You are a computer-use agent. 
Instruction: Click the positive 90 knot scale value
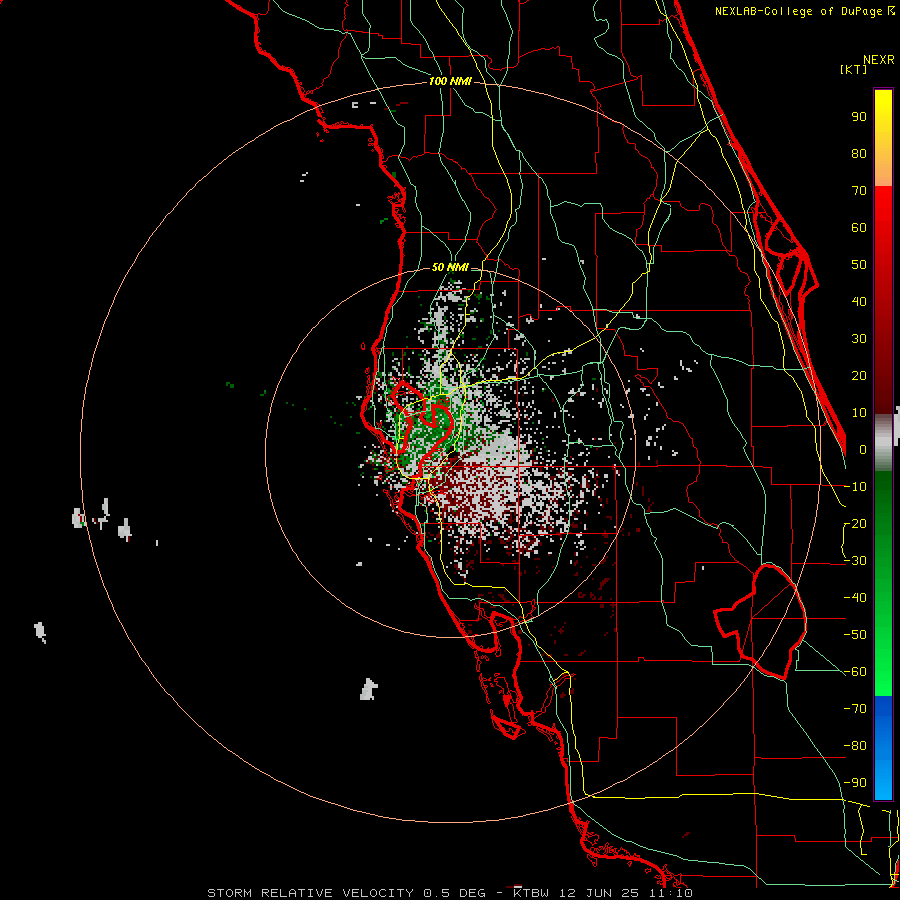click(859, 117)
